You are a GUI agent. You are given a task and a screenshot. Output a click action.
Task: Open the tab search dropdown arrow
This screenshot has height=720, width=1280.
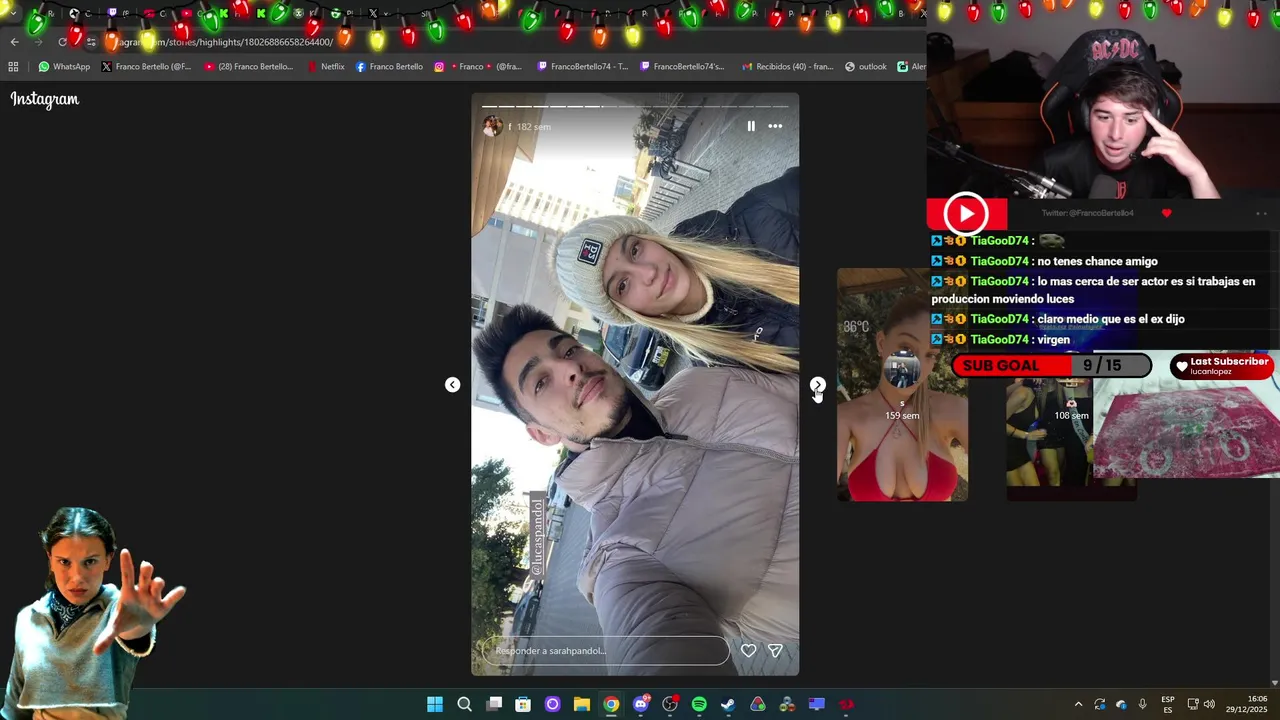click(12, 14)
